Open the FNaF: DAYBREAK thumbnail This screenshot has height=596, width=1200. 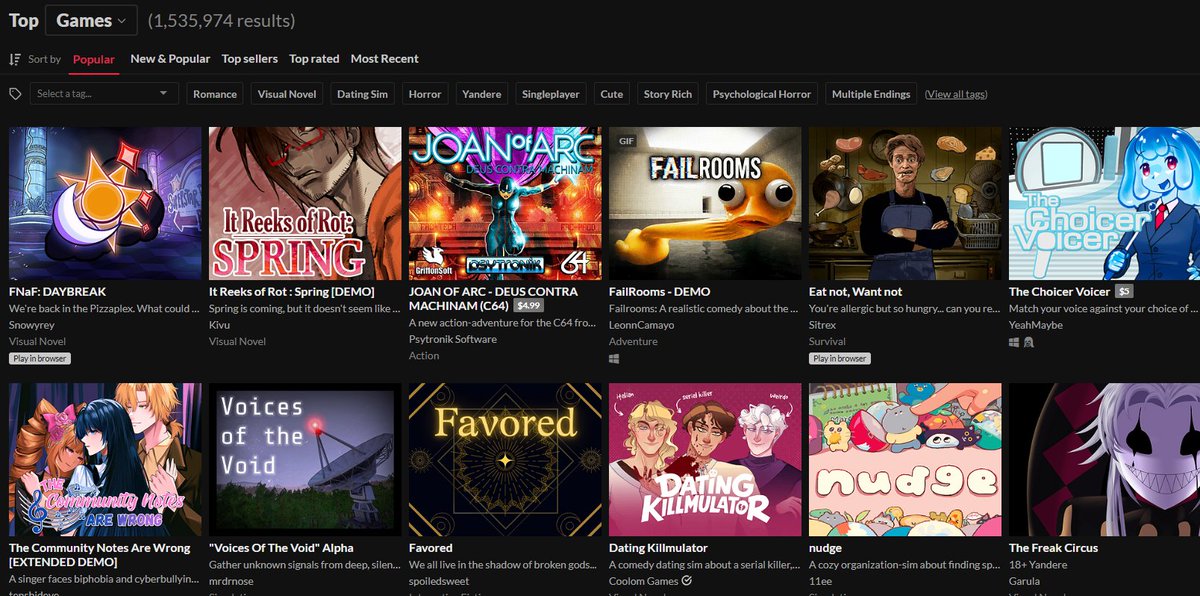coord(105,203)
